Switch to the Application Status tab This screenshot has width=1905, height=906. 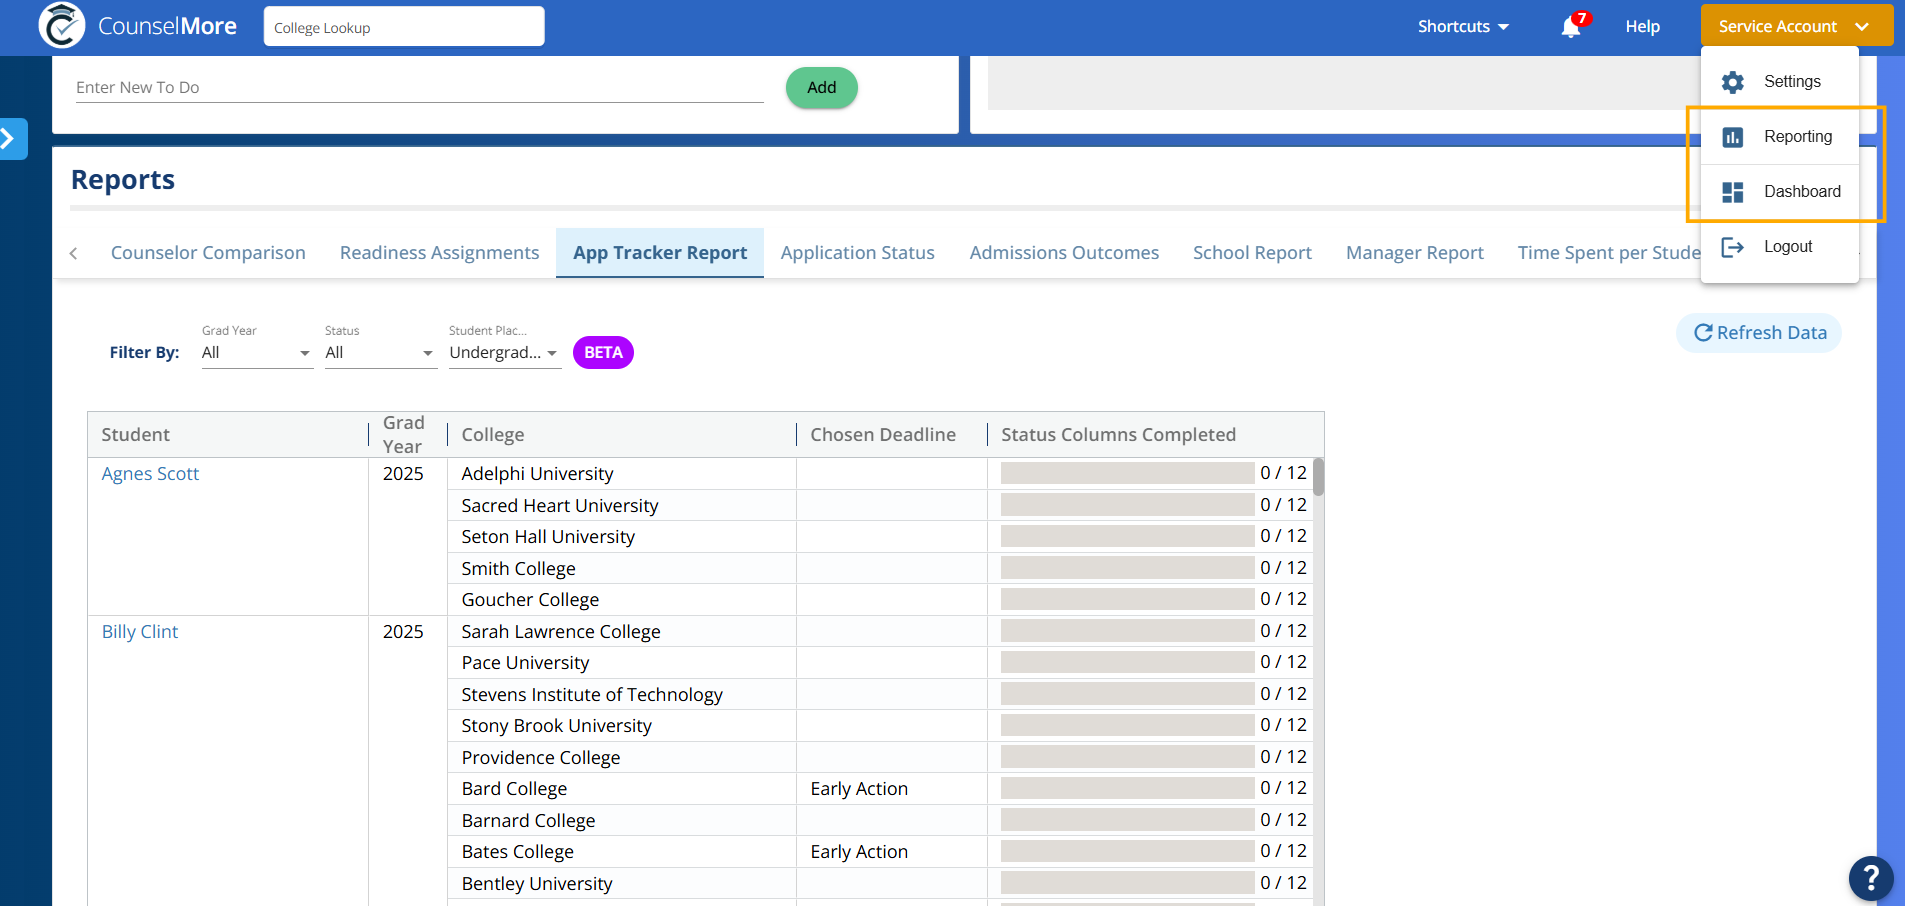coord(857,253)
